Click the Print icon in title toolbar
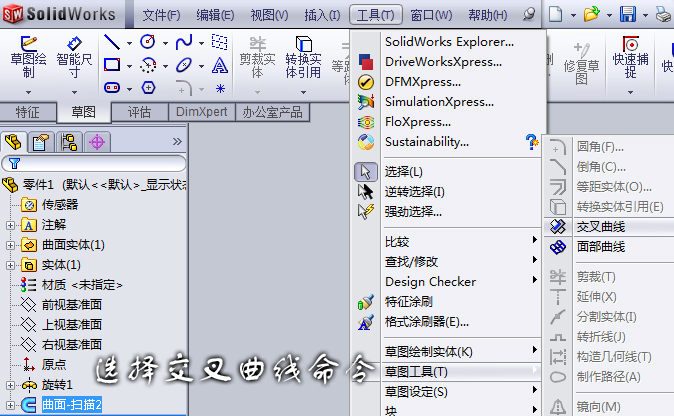This screenshot has height=416, width=674. click(x=665, y=14)
